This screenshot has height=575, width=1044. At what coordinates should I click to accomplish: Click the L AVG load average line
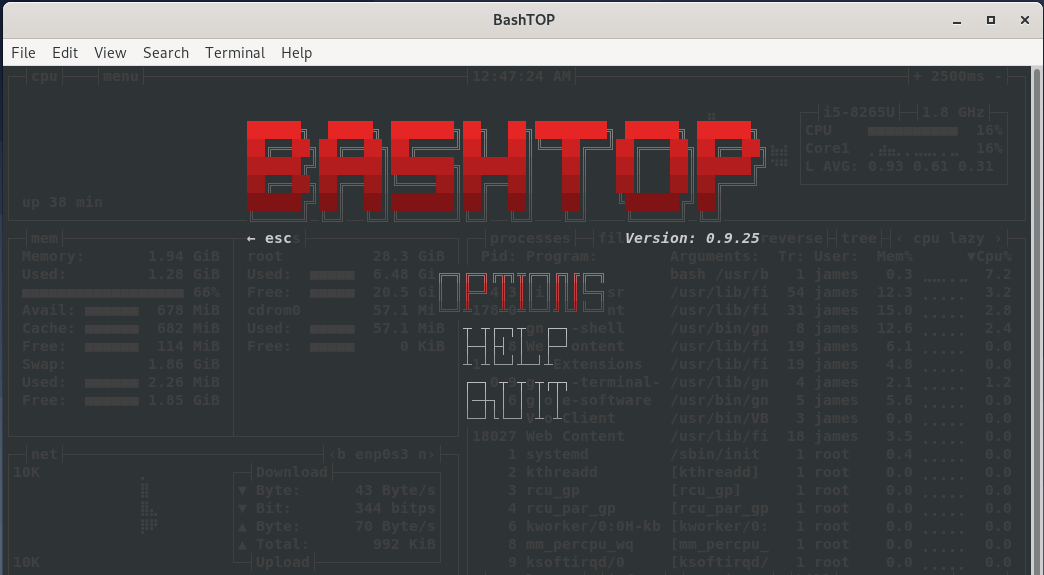pos(899,166)
